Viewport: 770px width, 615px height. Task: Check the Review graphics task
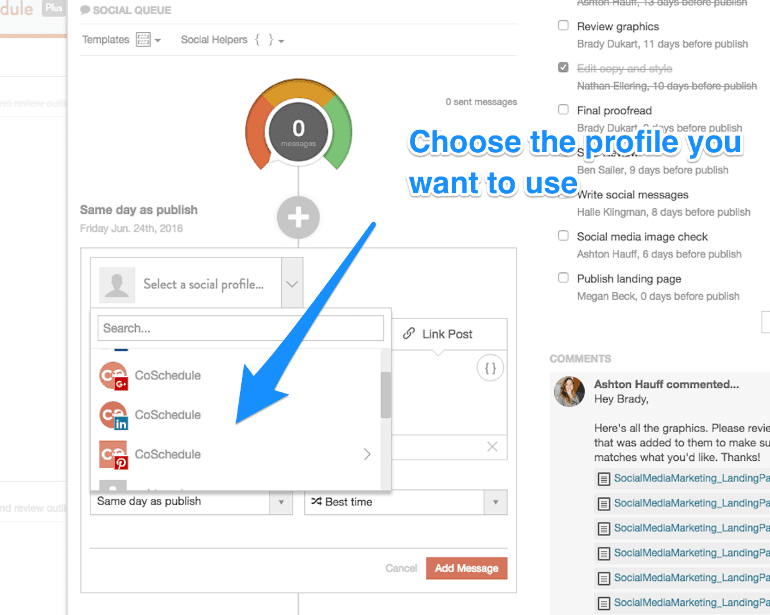pyautogui.click(x=563, y=26)
